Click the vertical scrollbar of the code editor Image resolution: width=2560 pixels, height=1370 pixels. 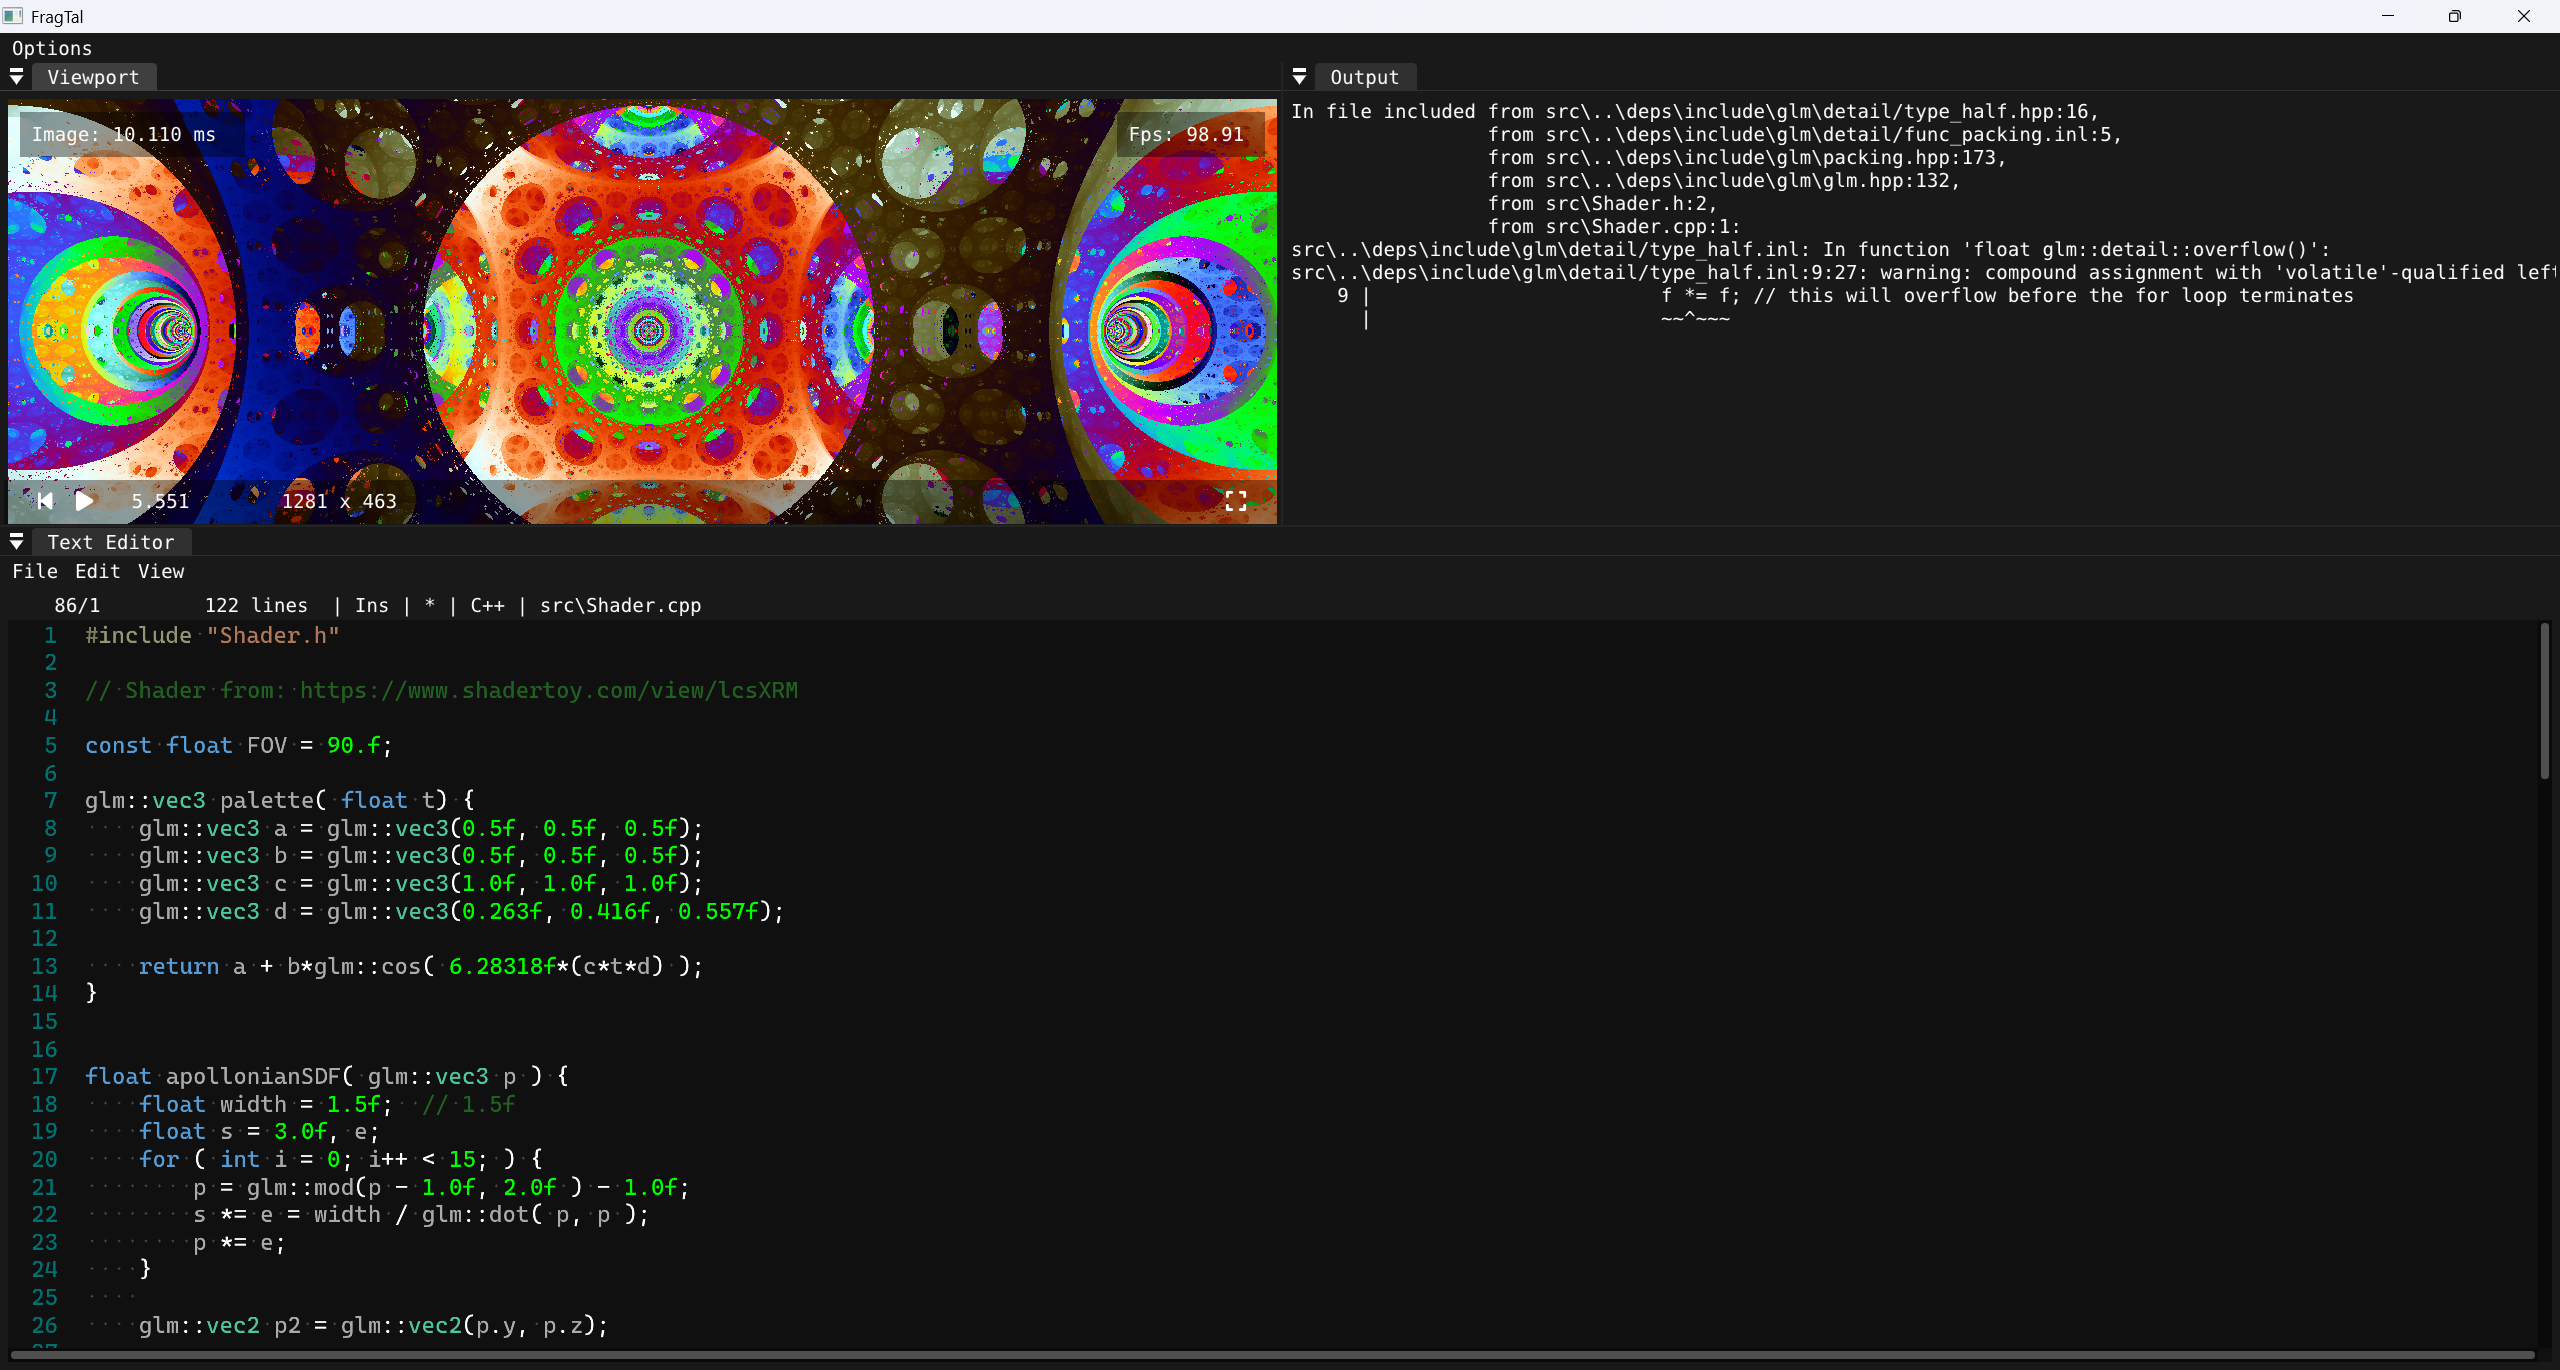point(2544,701)
